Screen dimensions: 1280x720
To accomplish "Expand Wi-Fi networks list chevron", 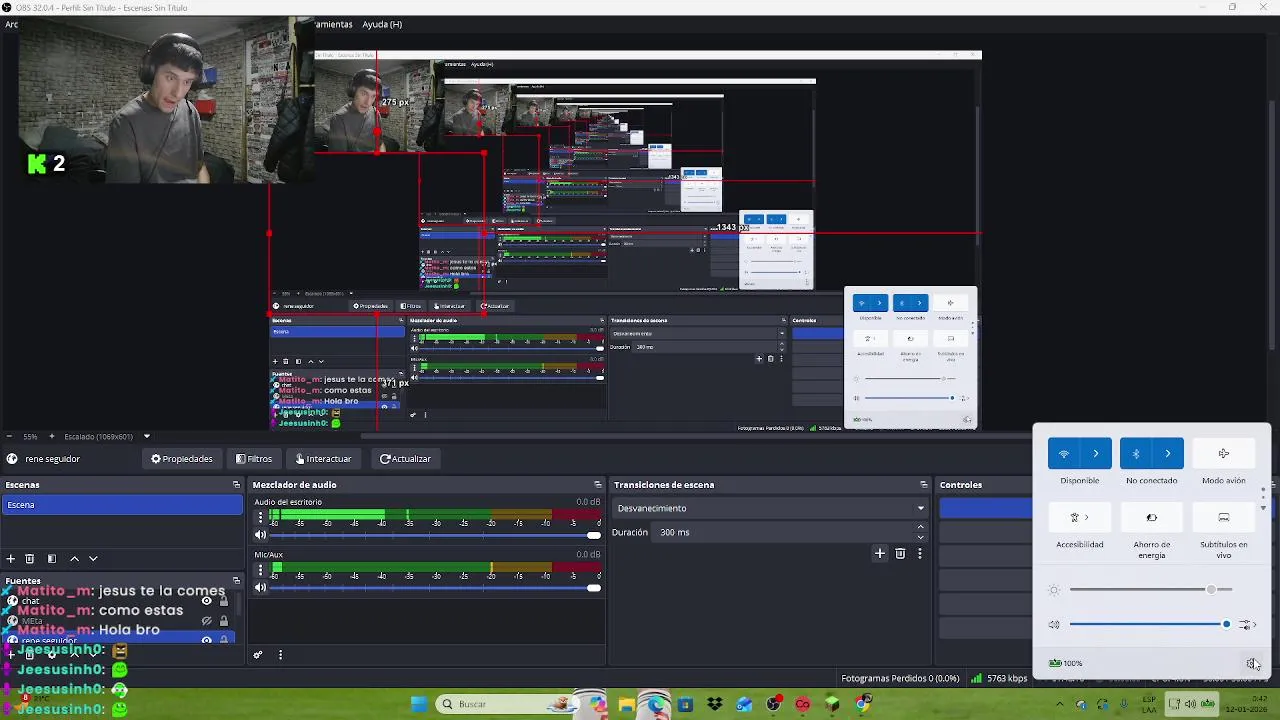I will 1096,454.
